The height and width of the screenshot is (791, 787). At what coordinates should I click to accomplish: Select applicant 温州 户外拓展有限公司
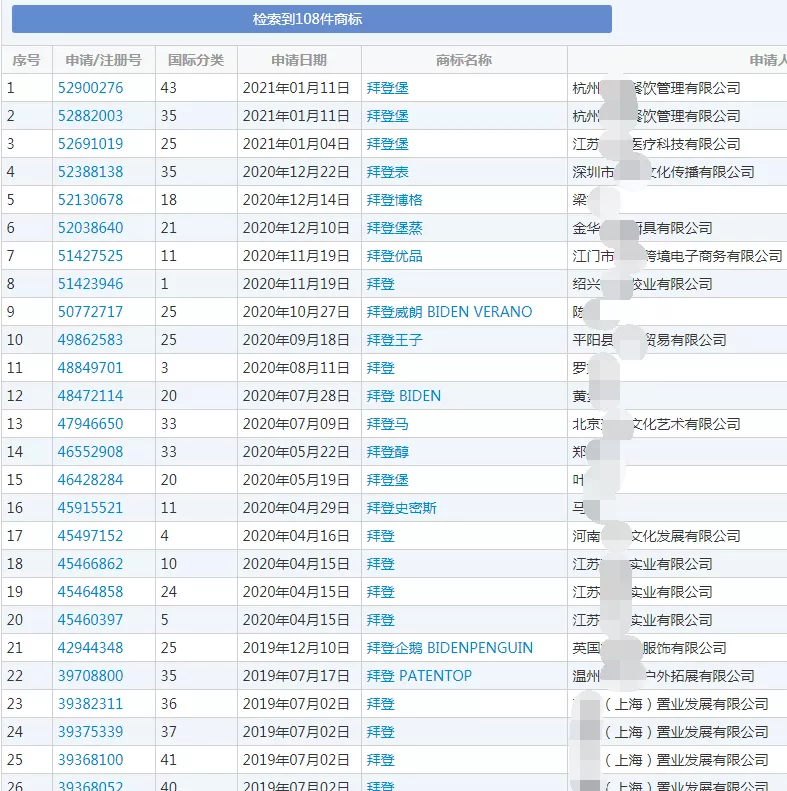point(663,676)
